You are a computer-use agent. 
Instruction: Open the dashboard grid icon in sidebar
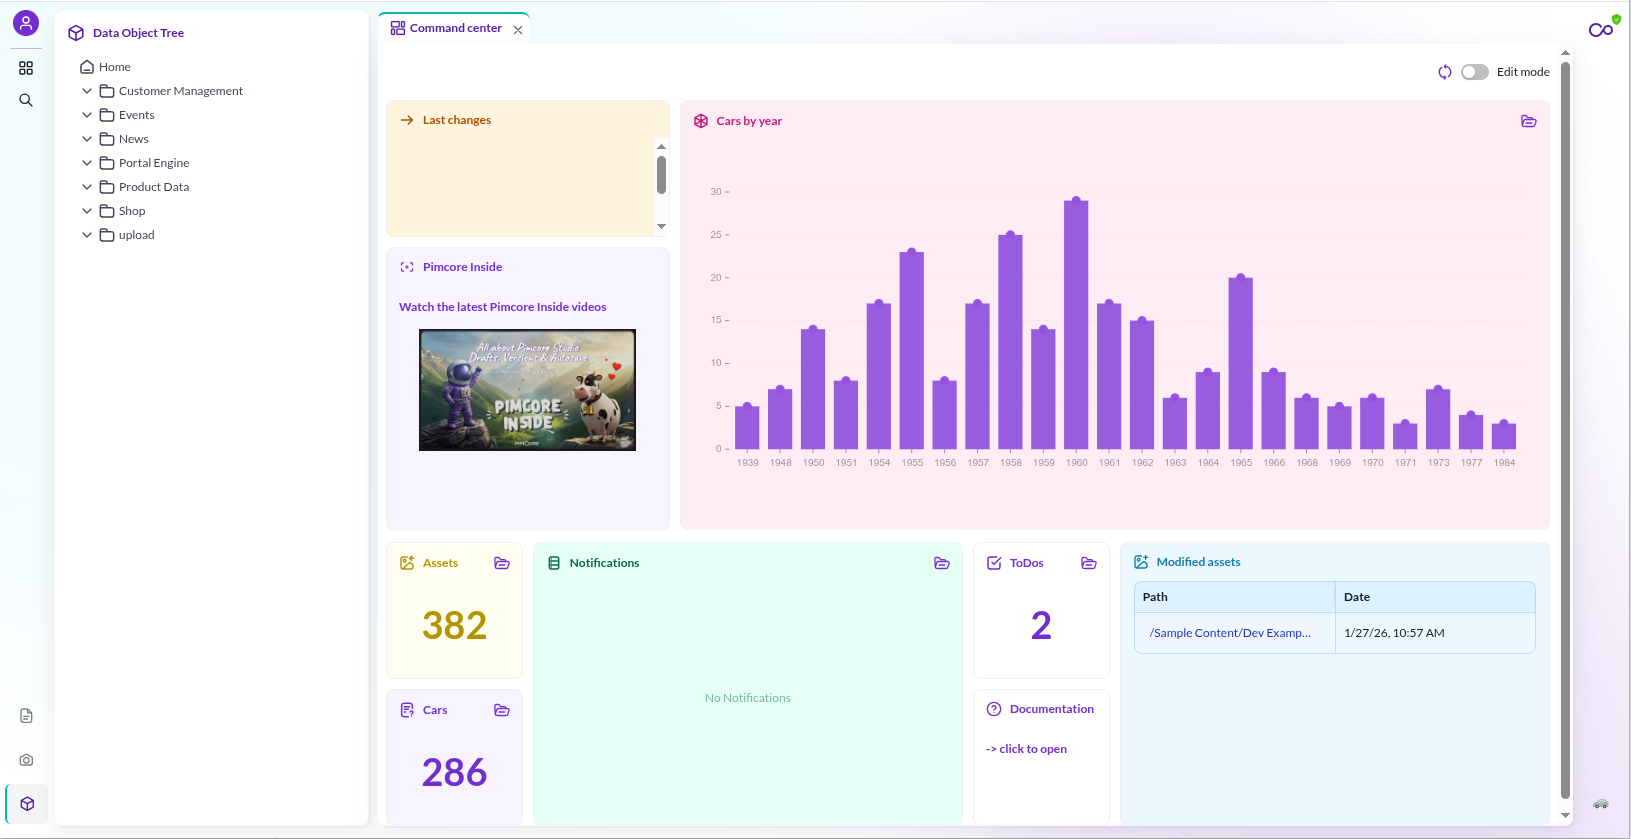[26, 68]
